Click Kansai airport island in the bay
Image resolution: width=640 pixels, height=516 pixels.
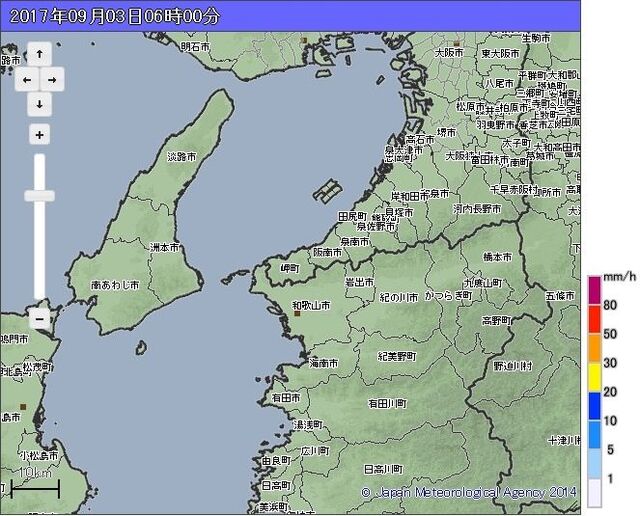point(328,191)
